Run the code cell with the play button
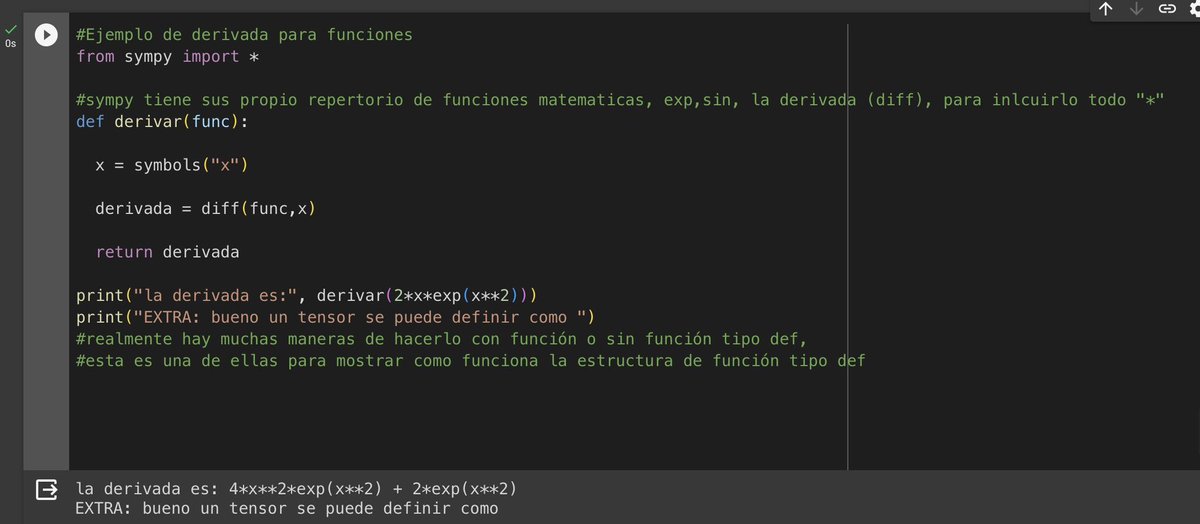Image resolution: width=1200 pixels, height=524 pixels. (46, 35)
